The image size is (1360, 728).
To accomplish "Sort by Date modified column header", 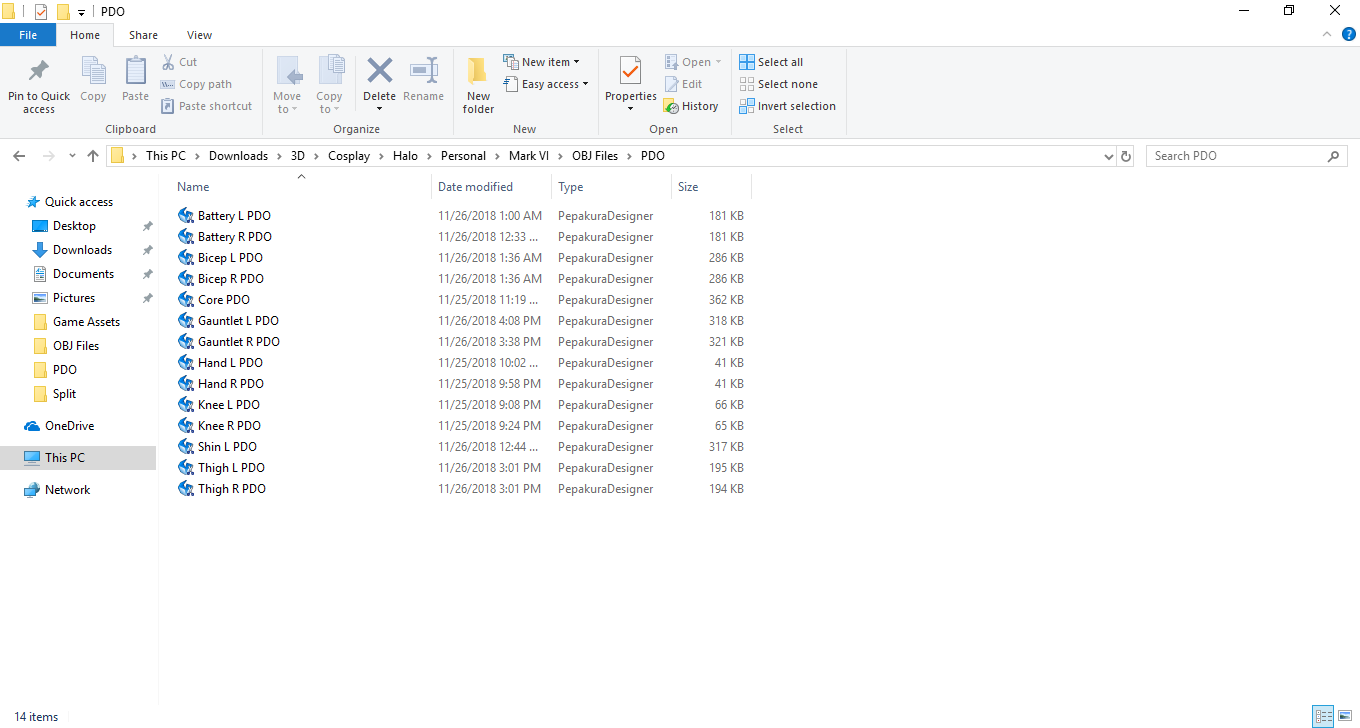I will tap(492, 187).
